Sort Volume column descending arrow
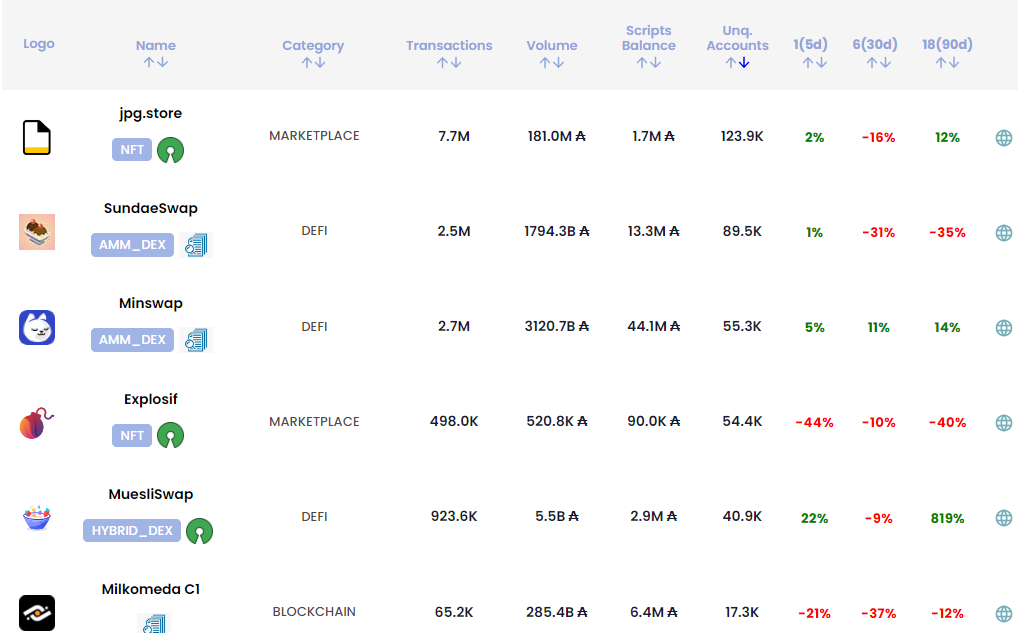The image size is (1032, 633). click(x=559, y=63)
